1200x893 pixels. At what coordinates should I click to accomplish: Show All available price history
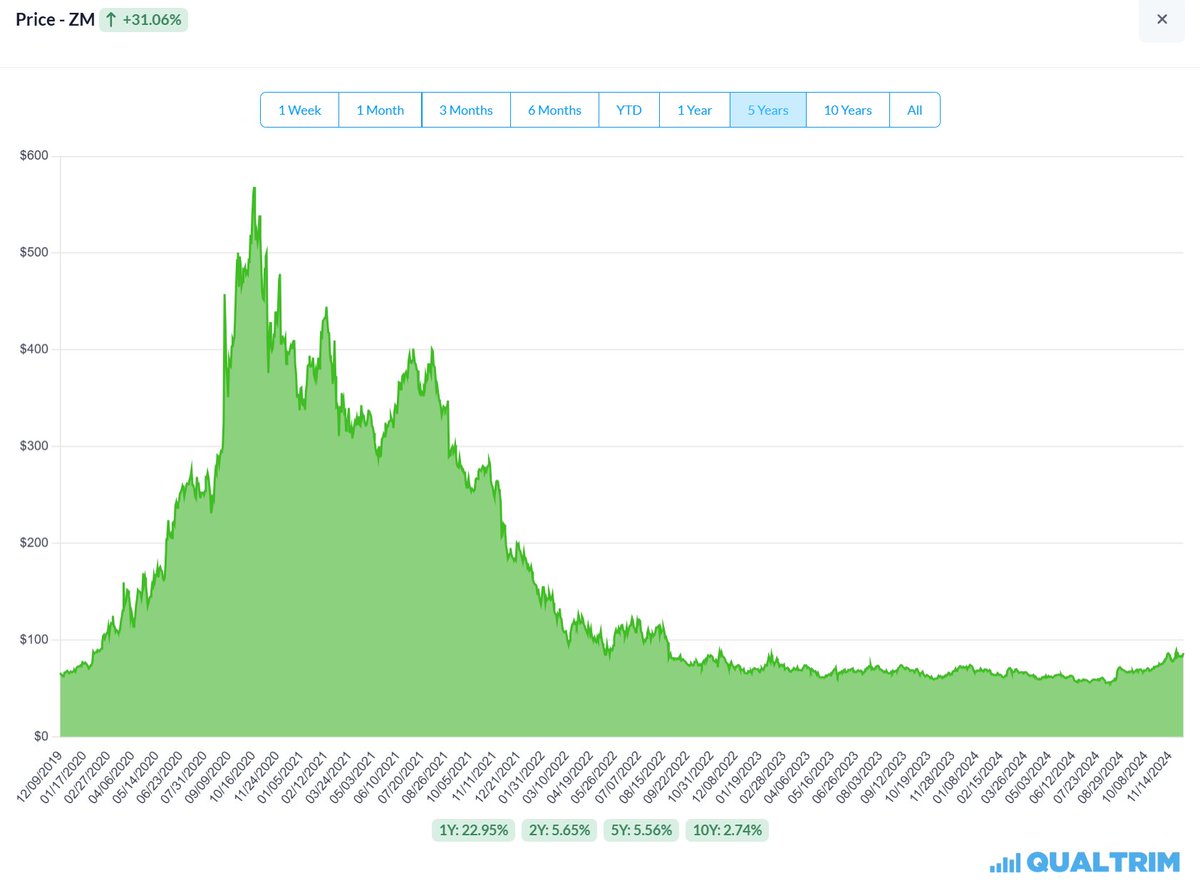tap(915, 110)
